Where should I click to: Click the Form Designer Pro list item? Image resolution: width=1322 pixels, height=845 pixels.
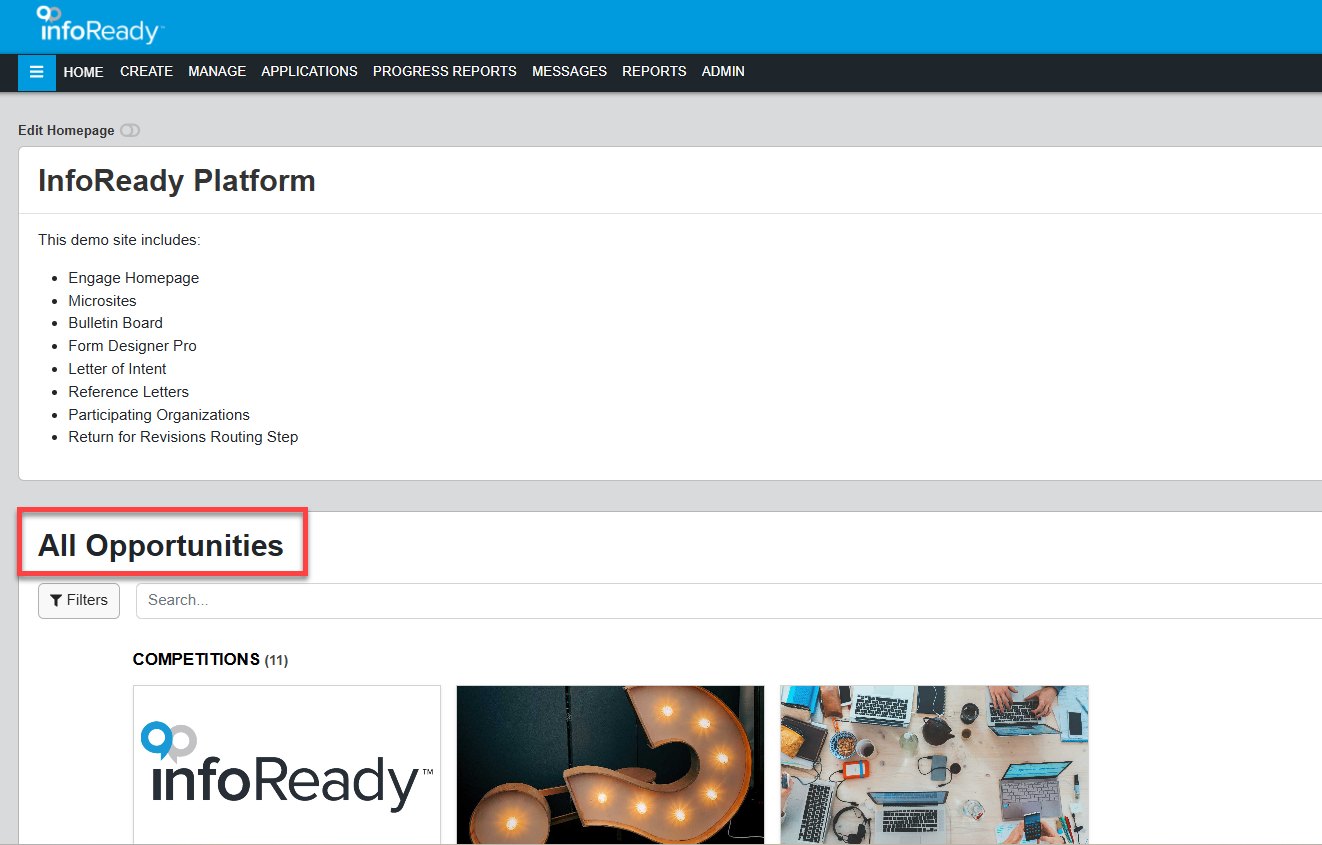pos(132,346)
